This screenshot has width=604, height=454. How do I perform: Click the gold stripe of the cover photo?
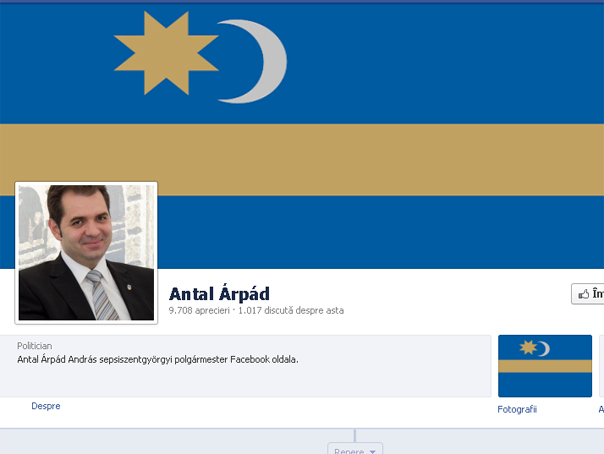pos(302,160)
